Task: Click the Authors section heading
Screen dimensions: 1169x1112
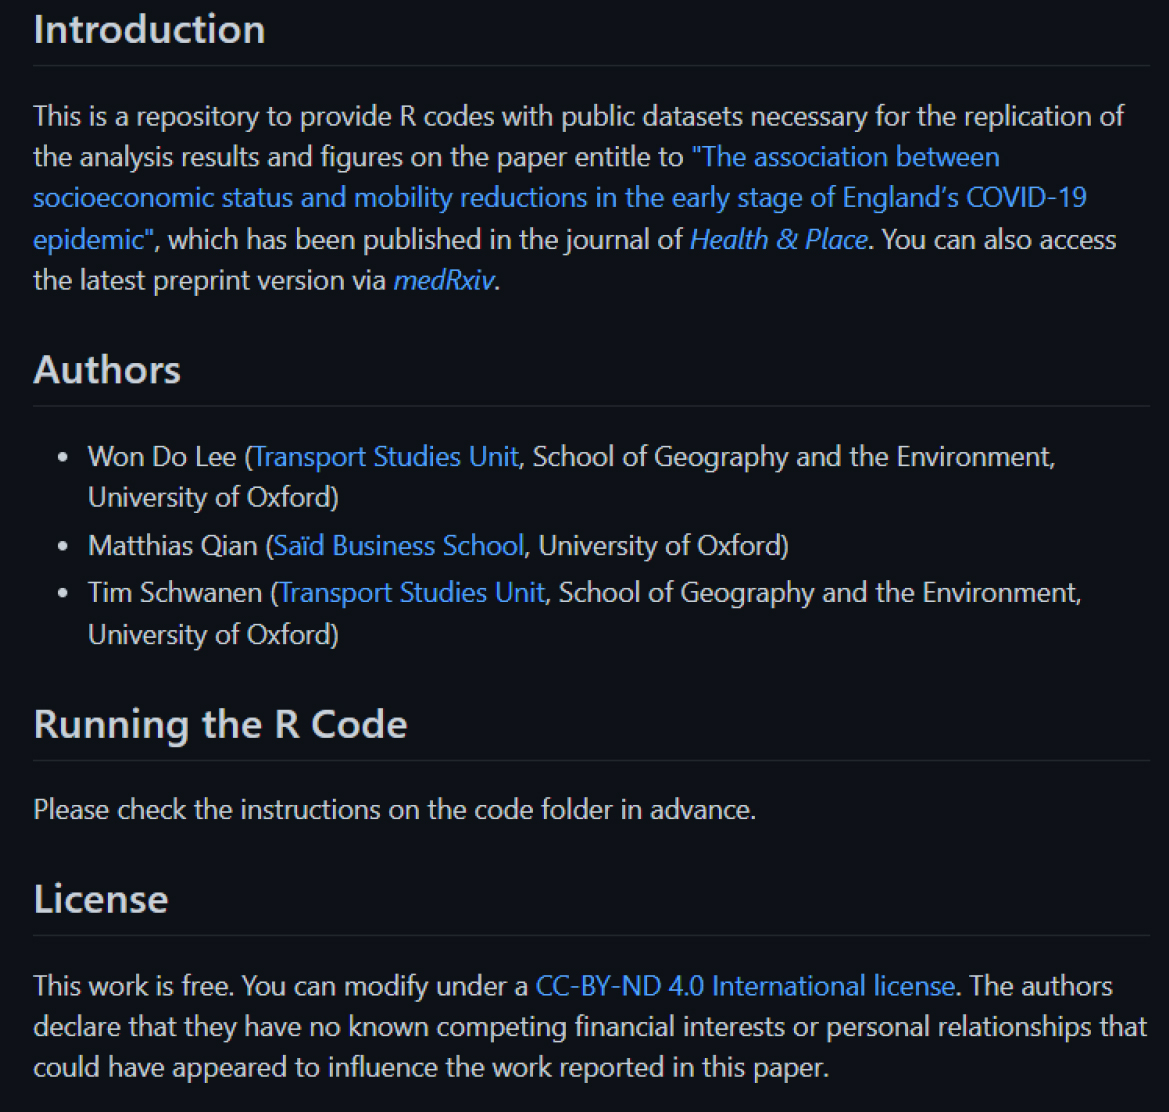Action: tap(107, 370)
